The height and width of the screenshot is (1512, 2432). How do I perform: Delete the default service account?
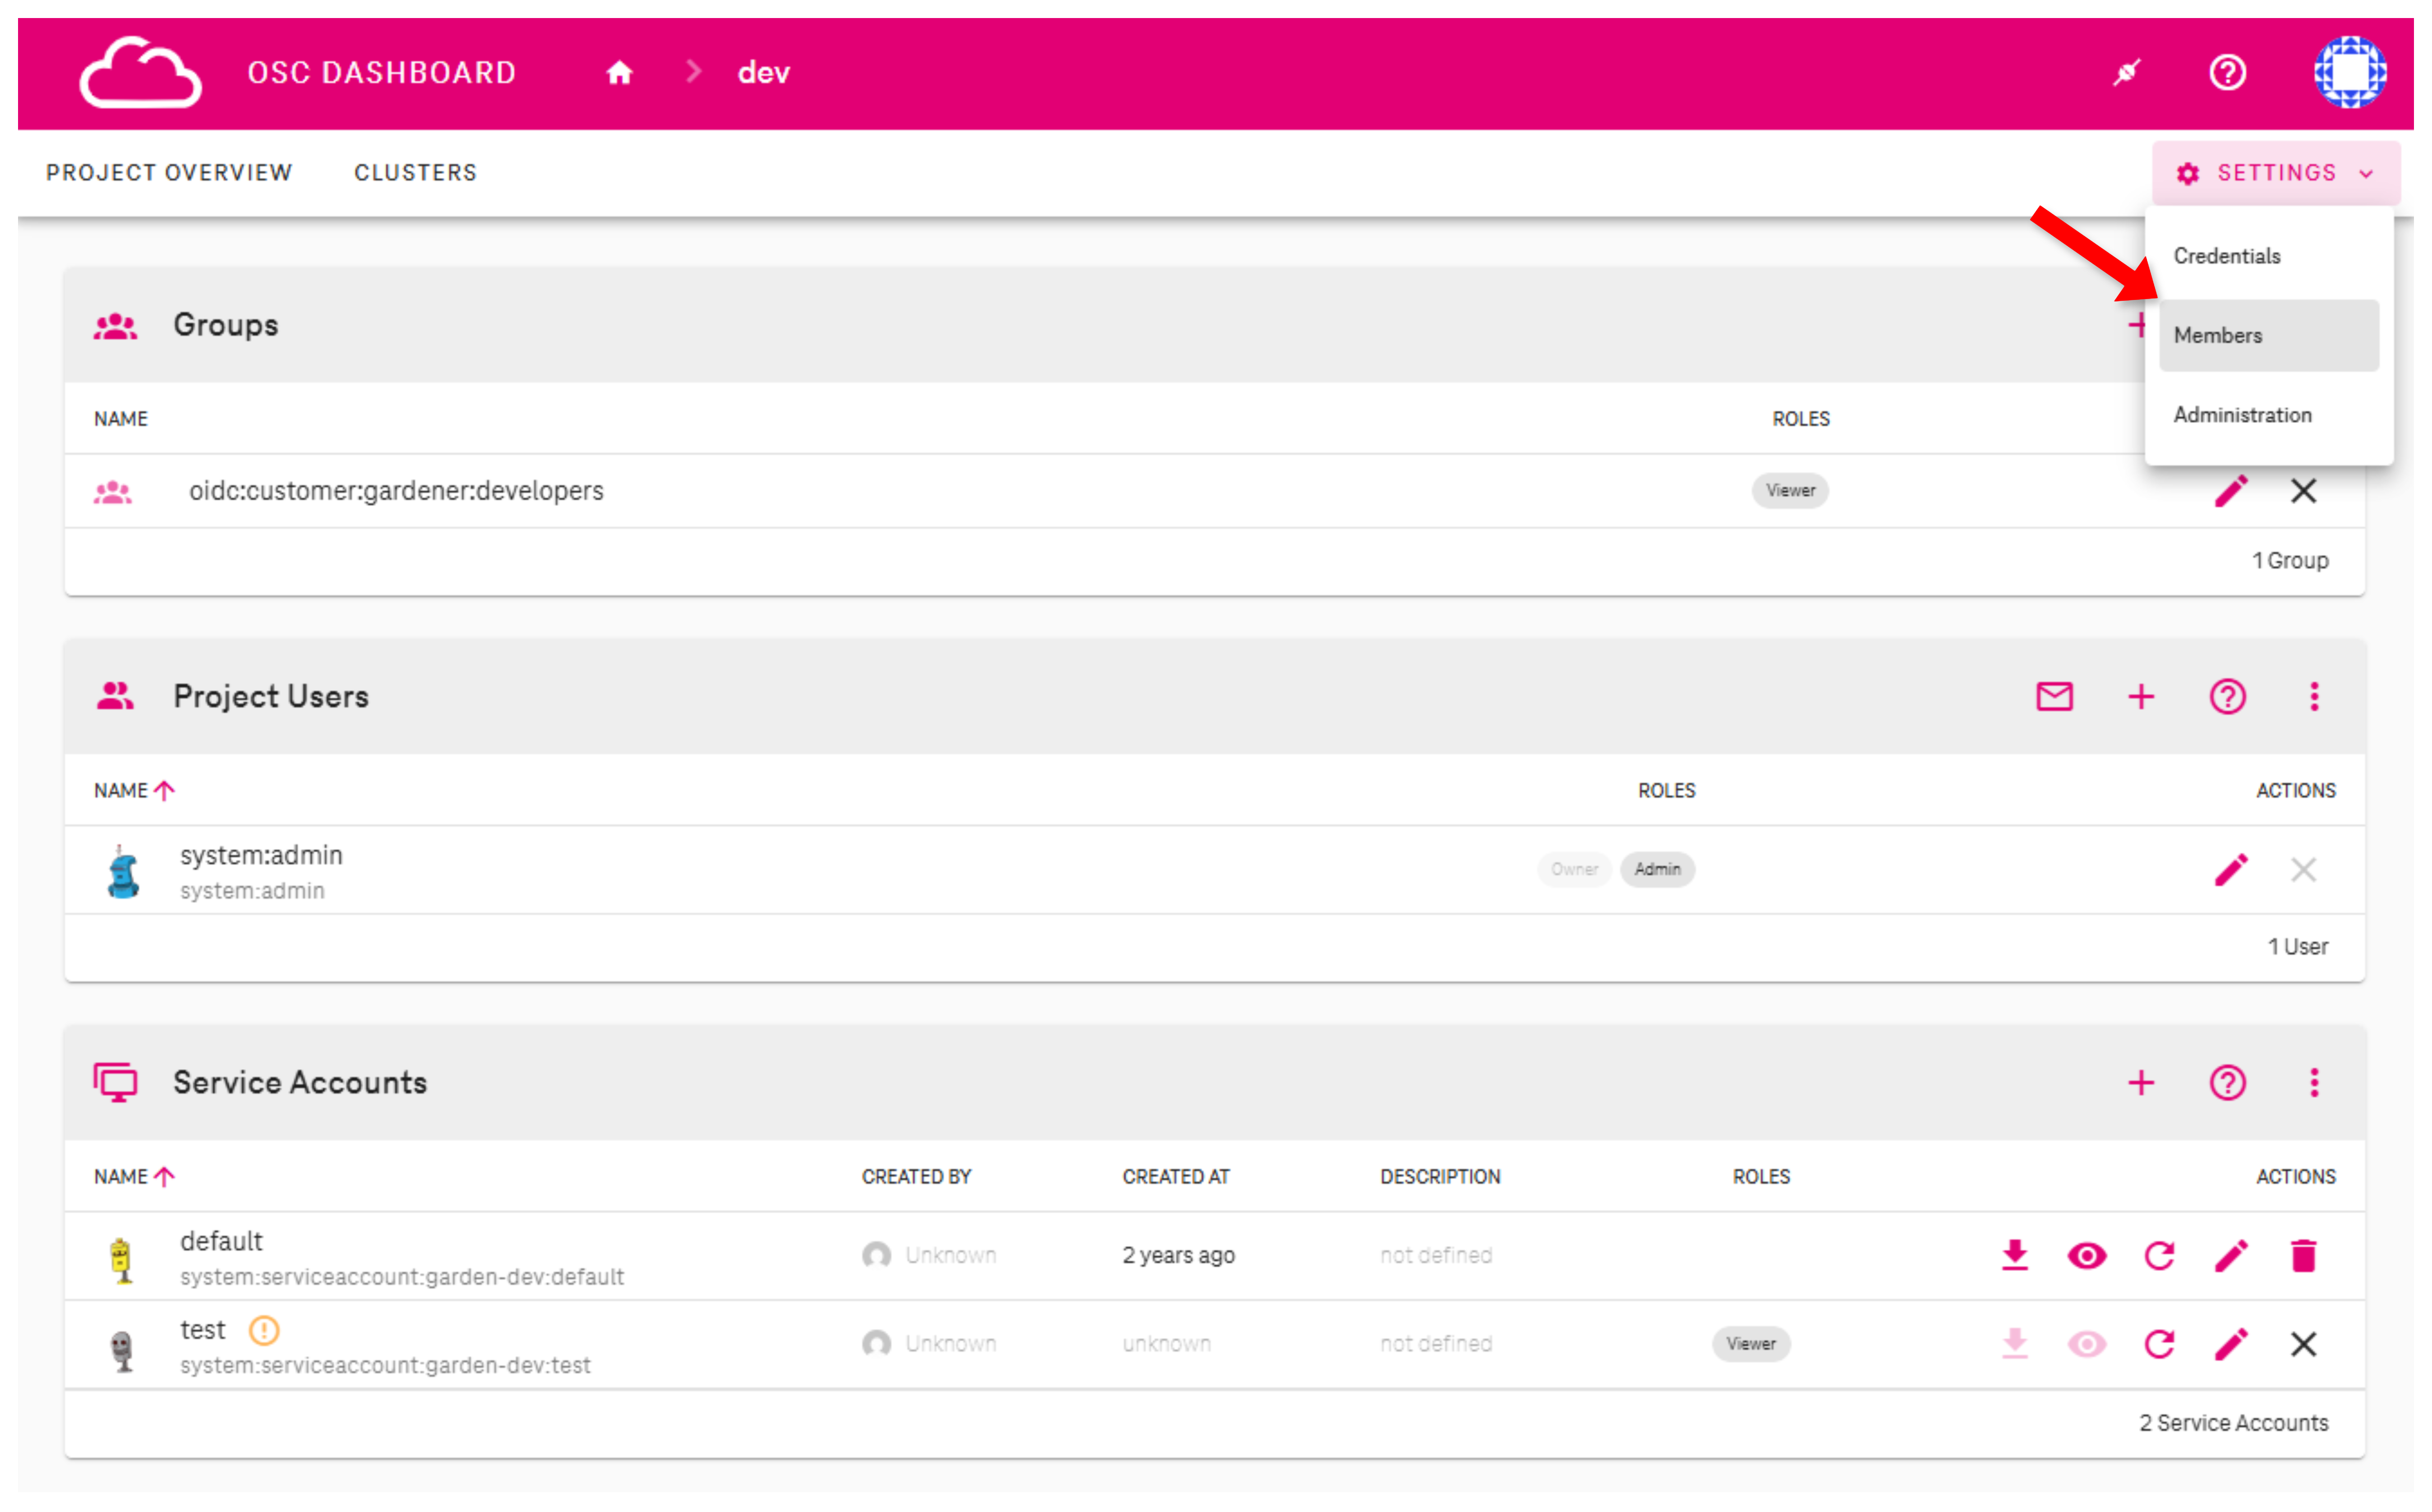pos(2303,1256)
